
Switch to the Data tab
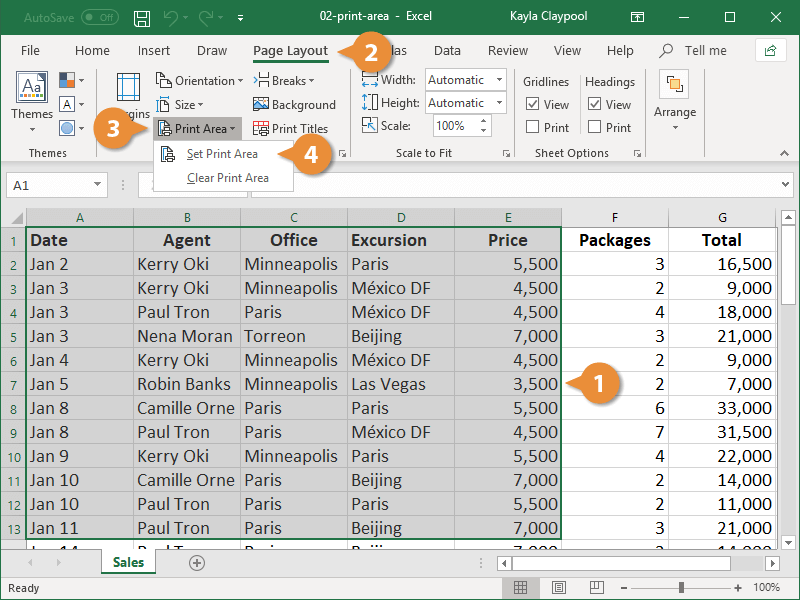tap(447, 51)
